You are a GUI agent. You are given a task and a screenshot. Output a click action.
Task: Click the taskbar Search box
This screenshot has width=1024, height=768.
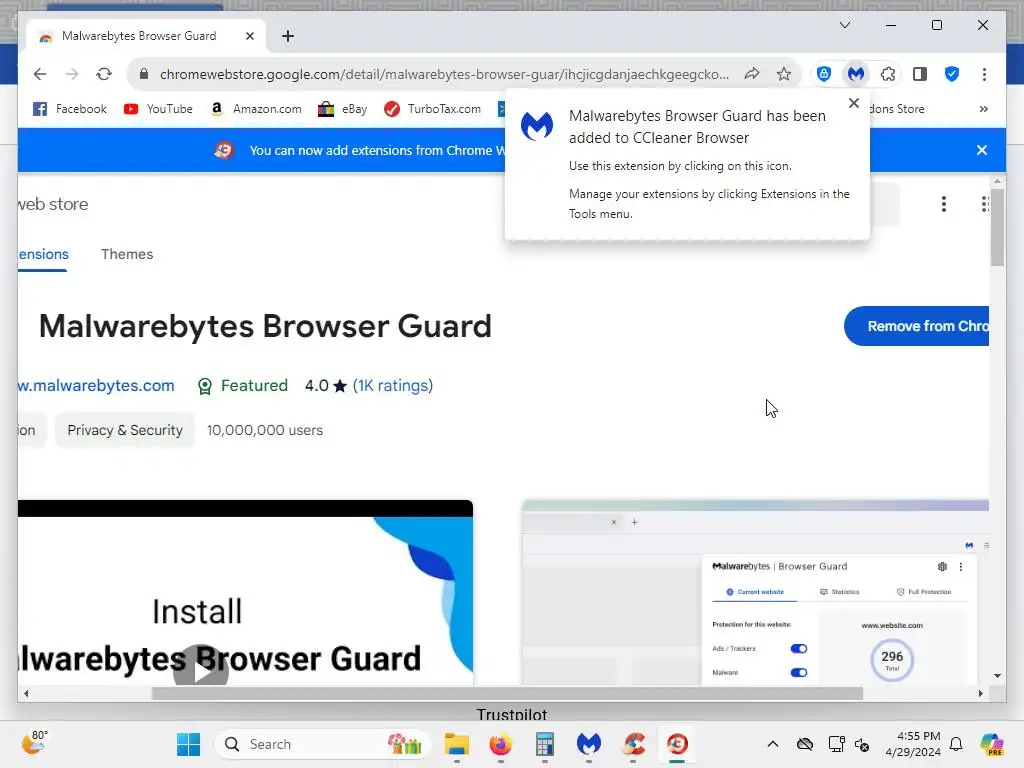tap(323, 744)
